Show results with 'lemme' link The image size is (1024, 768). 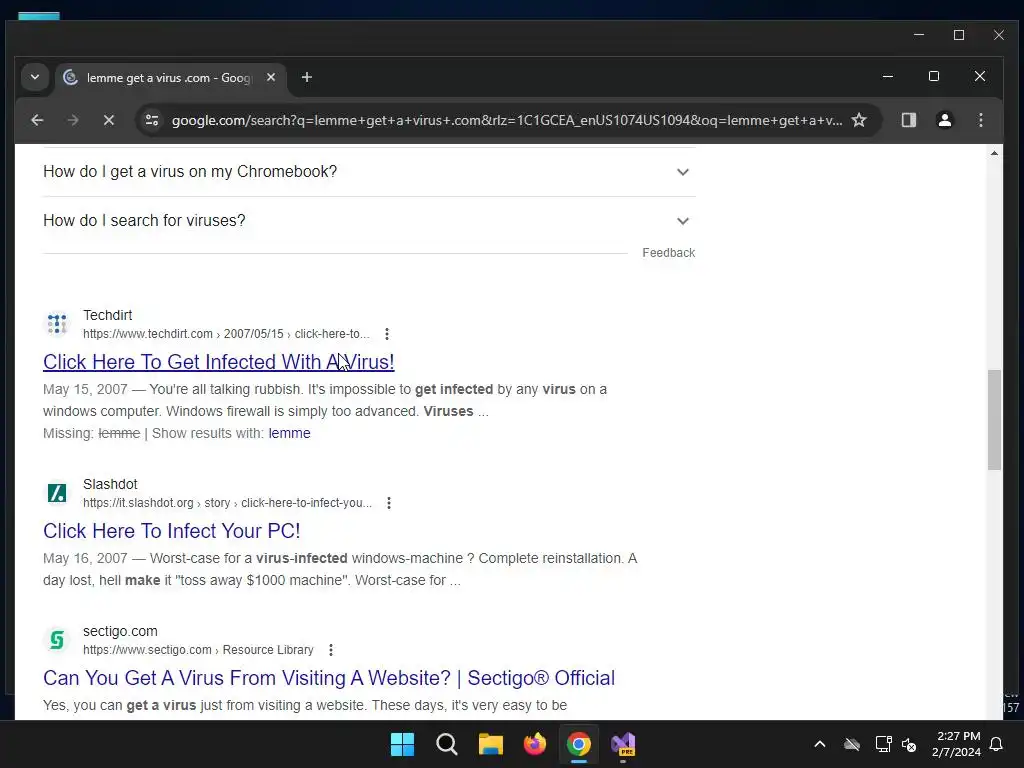pos(289,434)
